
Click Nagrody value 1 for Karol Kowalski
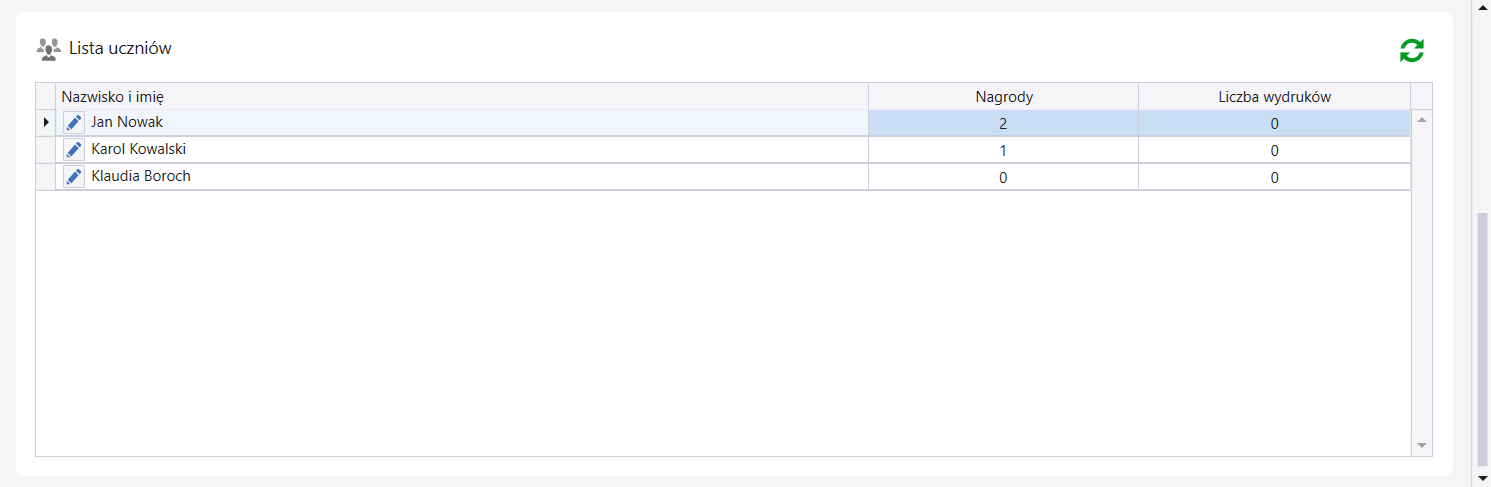click(x=1003, y=151)
